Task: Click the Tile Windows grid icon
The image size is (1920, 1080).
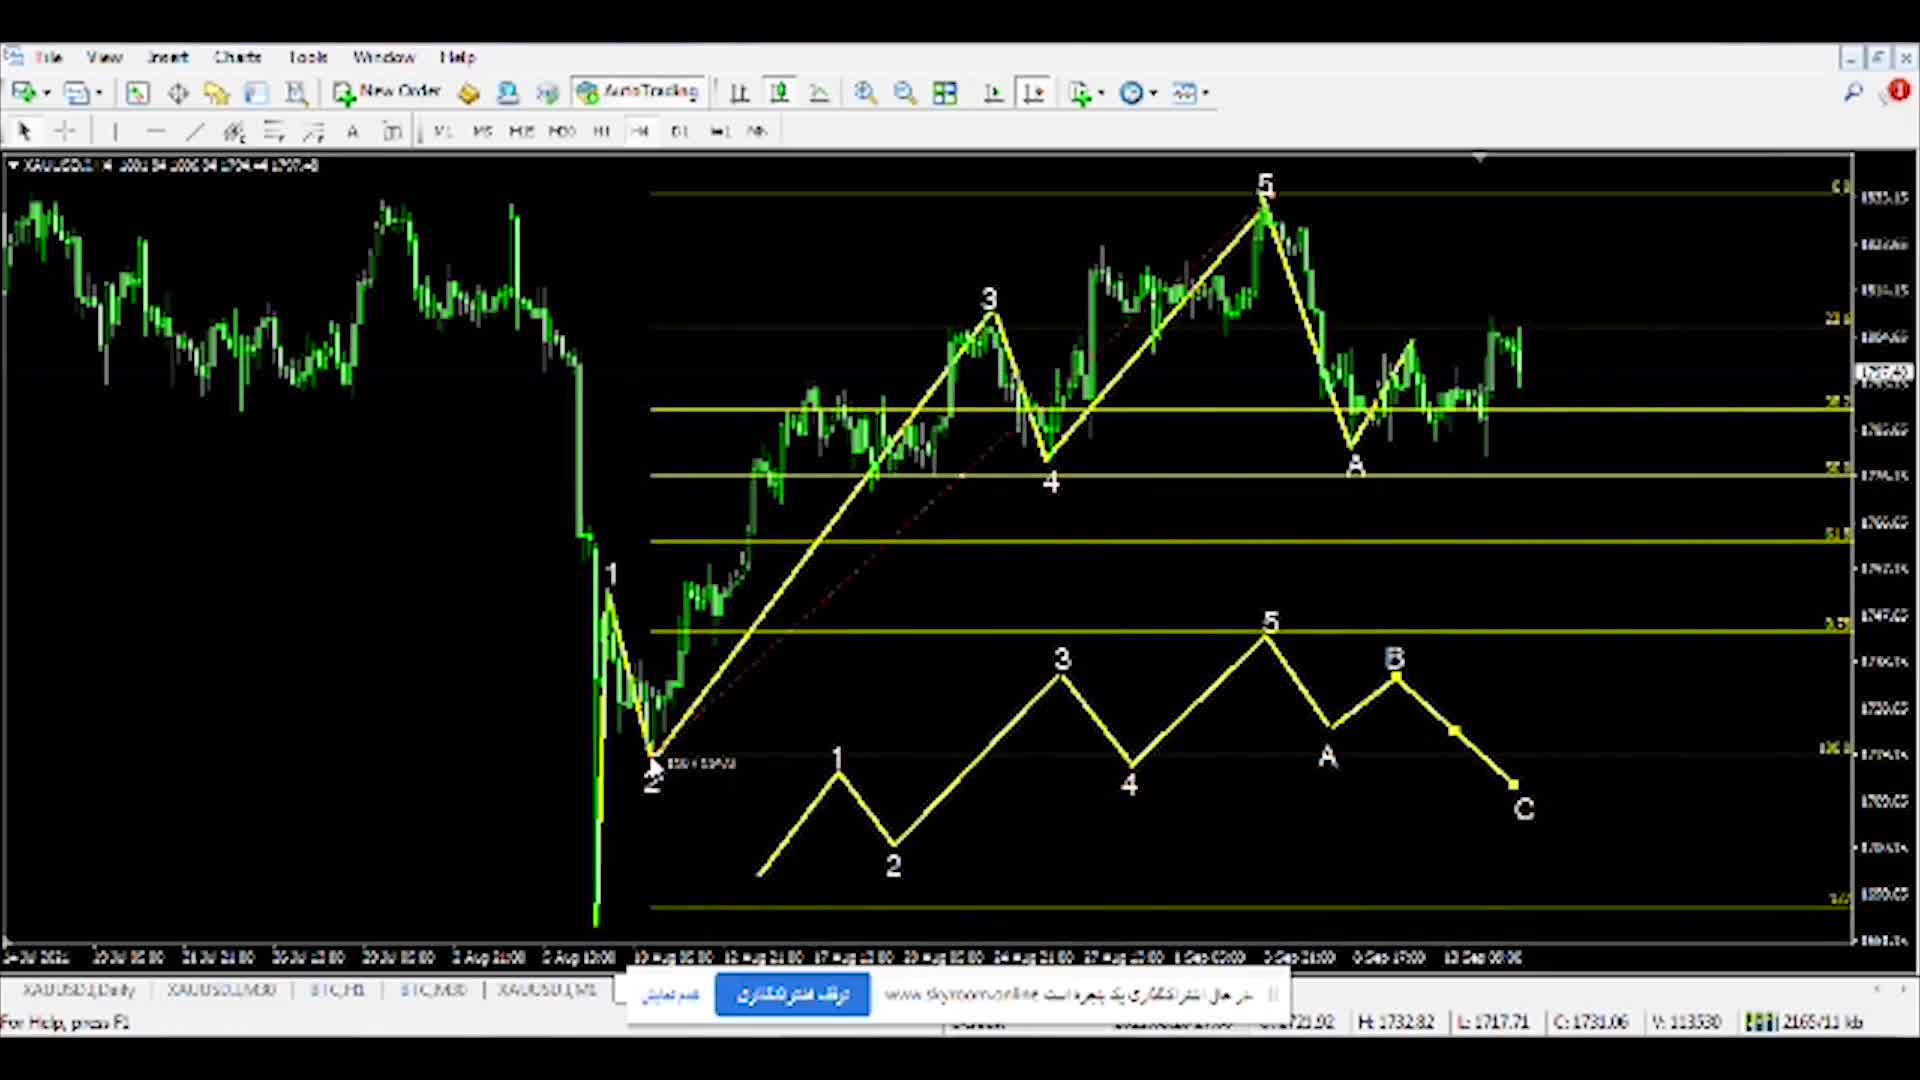Action: point(945,93)
